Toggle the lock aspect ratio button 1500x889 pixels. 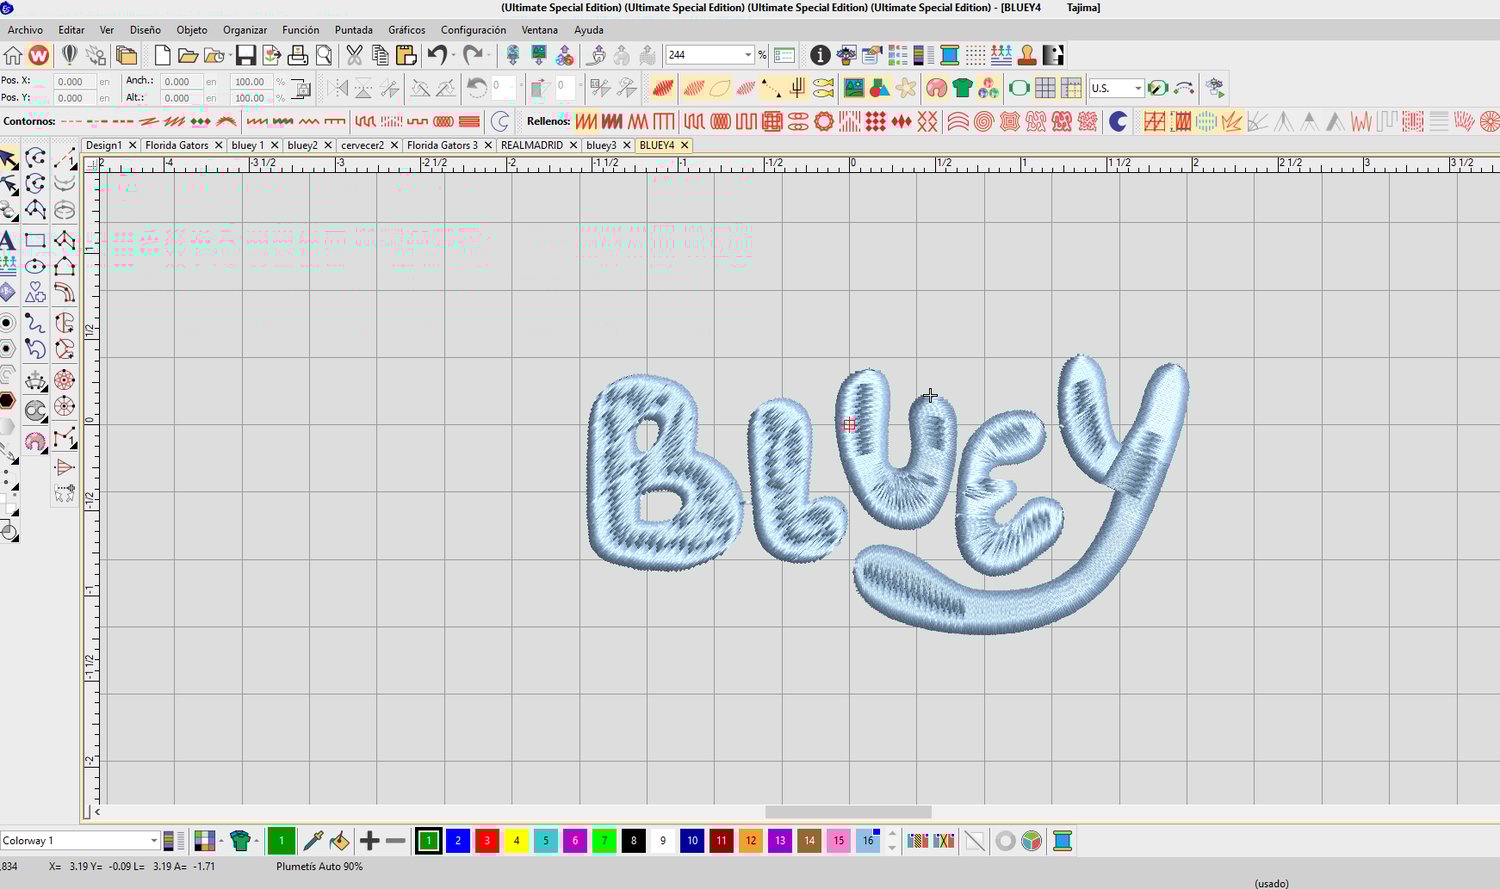[301, 89]
